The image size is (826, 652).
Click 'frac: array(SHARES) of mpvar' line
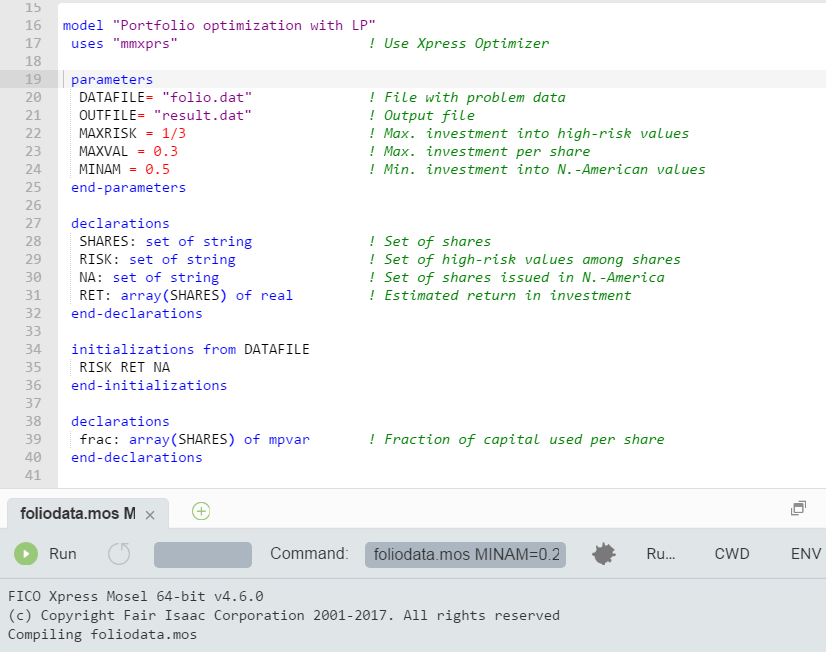point(194,439)
